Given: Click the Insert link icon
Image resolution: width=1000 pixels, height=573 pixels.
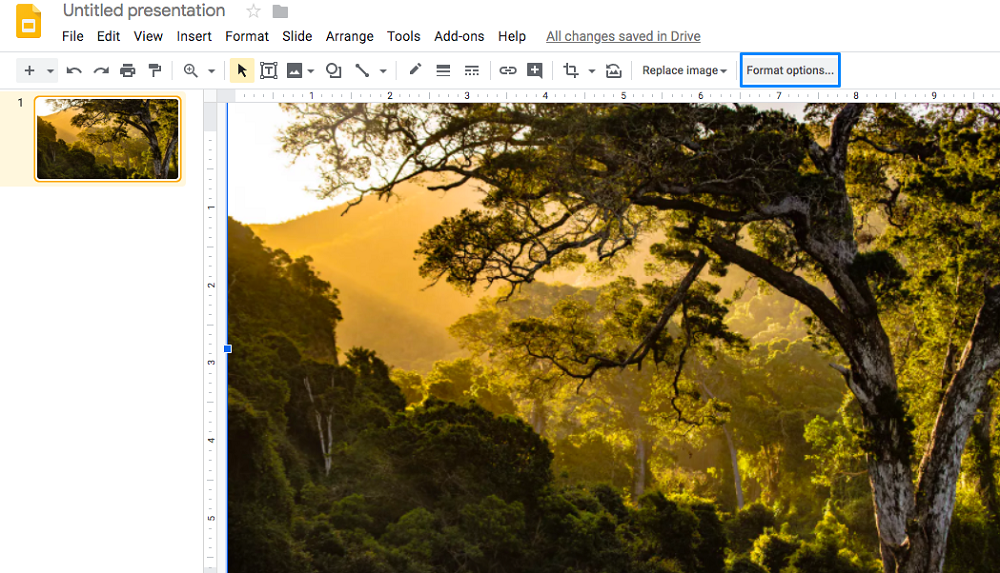Looking at the screenshot, I should (508, 71).
